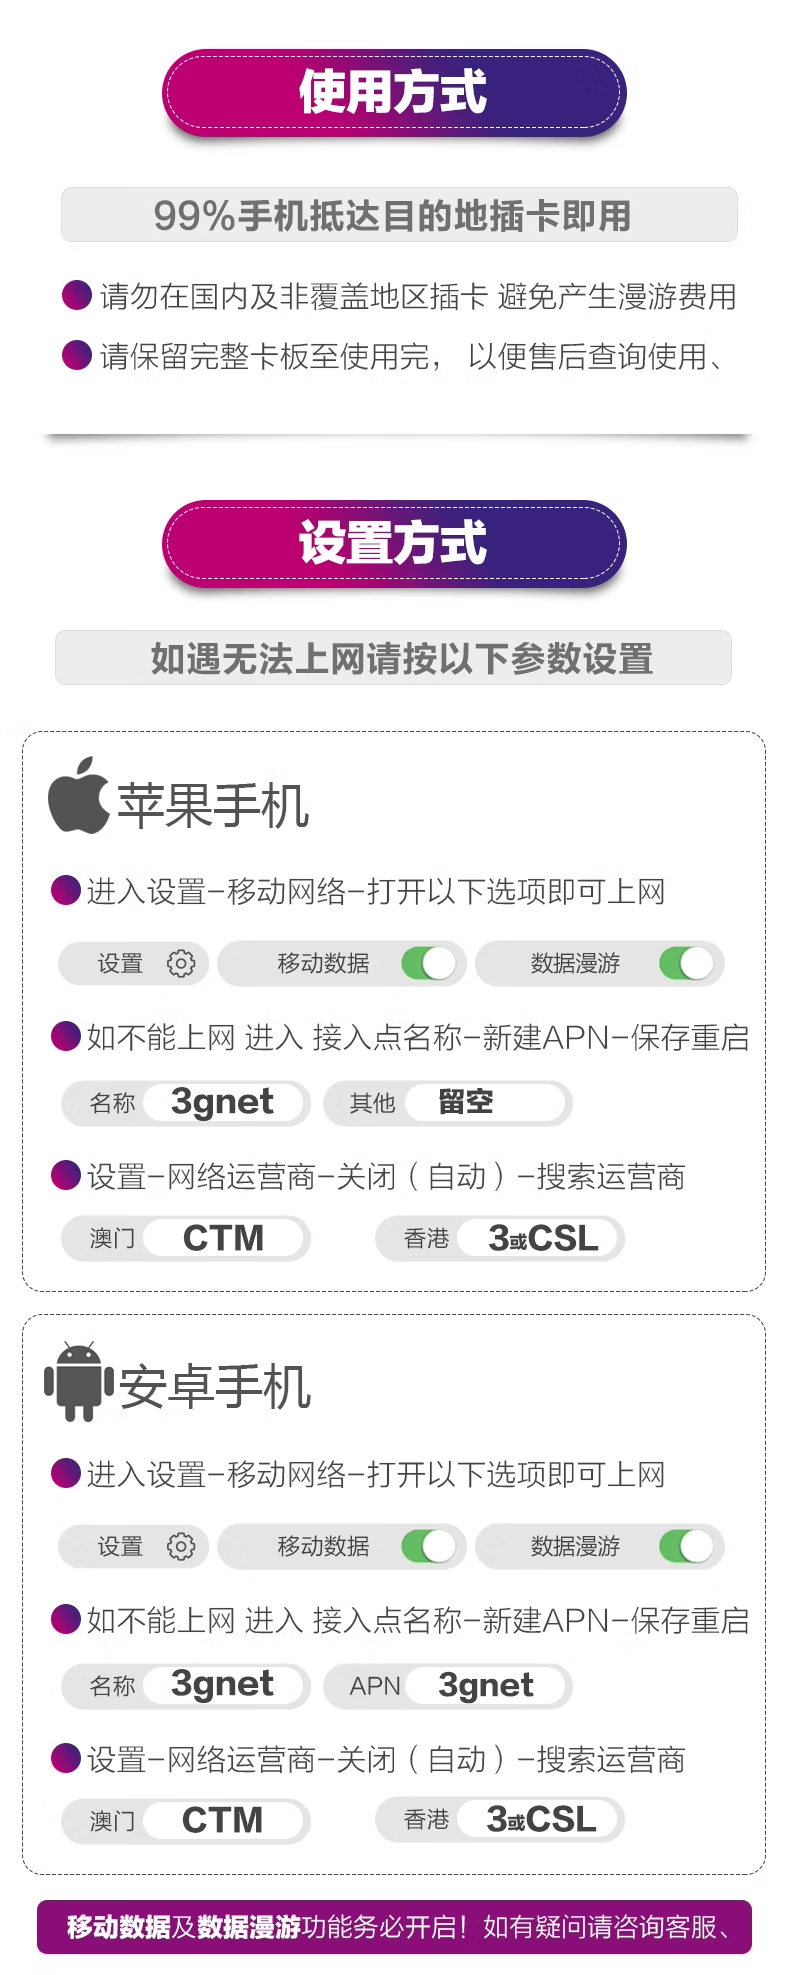The height and width of the screenshot is (1975, 790).
Task: Select the 澳门 CTM carrier in Android section
Action: 223,1820
